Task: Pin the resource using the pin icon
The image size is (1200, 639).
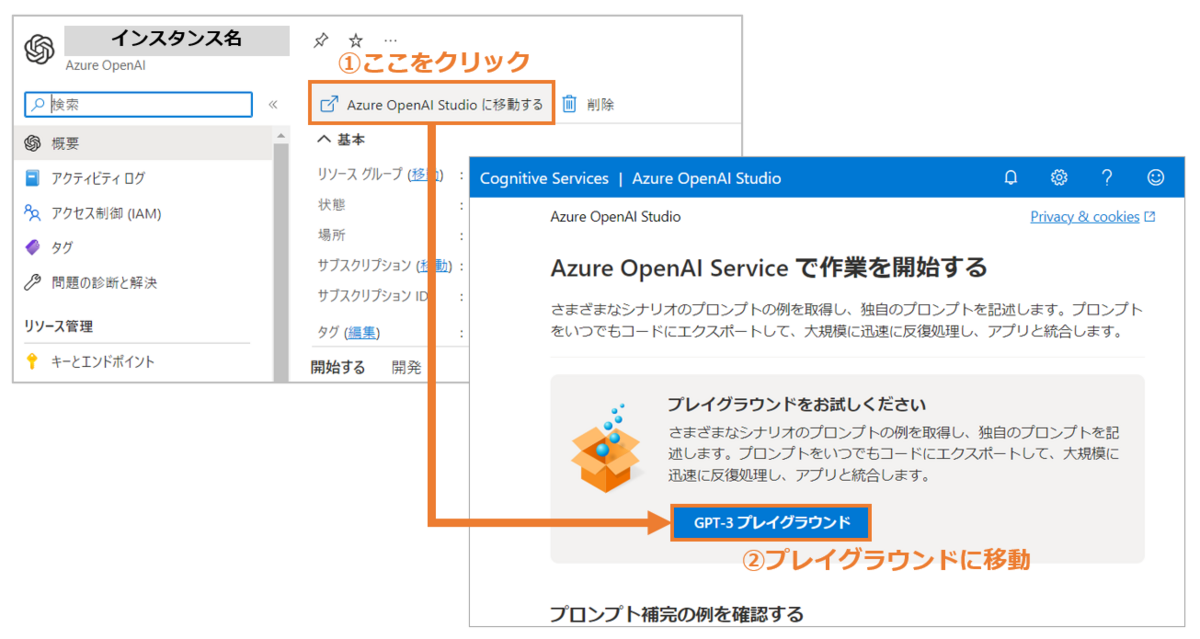Action: pyautogui.click(x=320, y=40)
